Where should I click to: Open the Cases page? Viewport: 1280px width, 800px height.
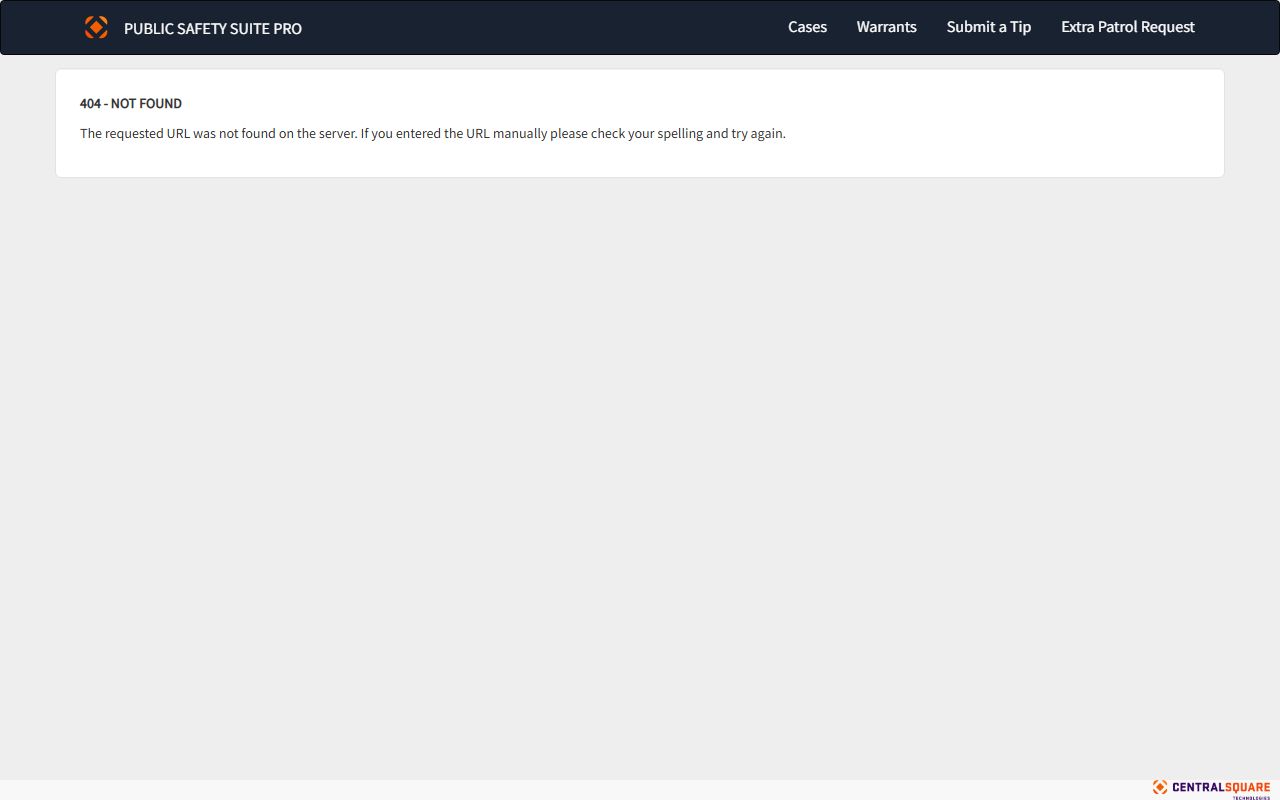point(807,27)
